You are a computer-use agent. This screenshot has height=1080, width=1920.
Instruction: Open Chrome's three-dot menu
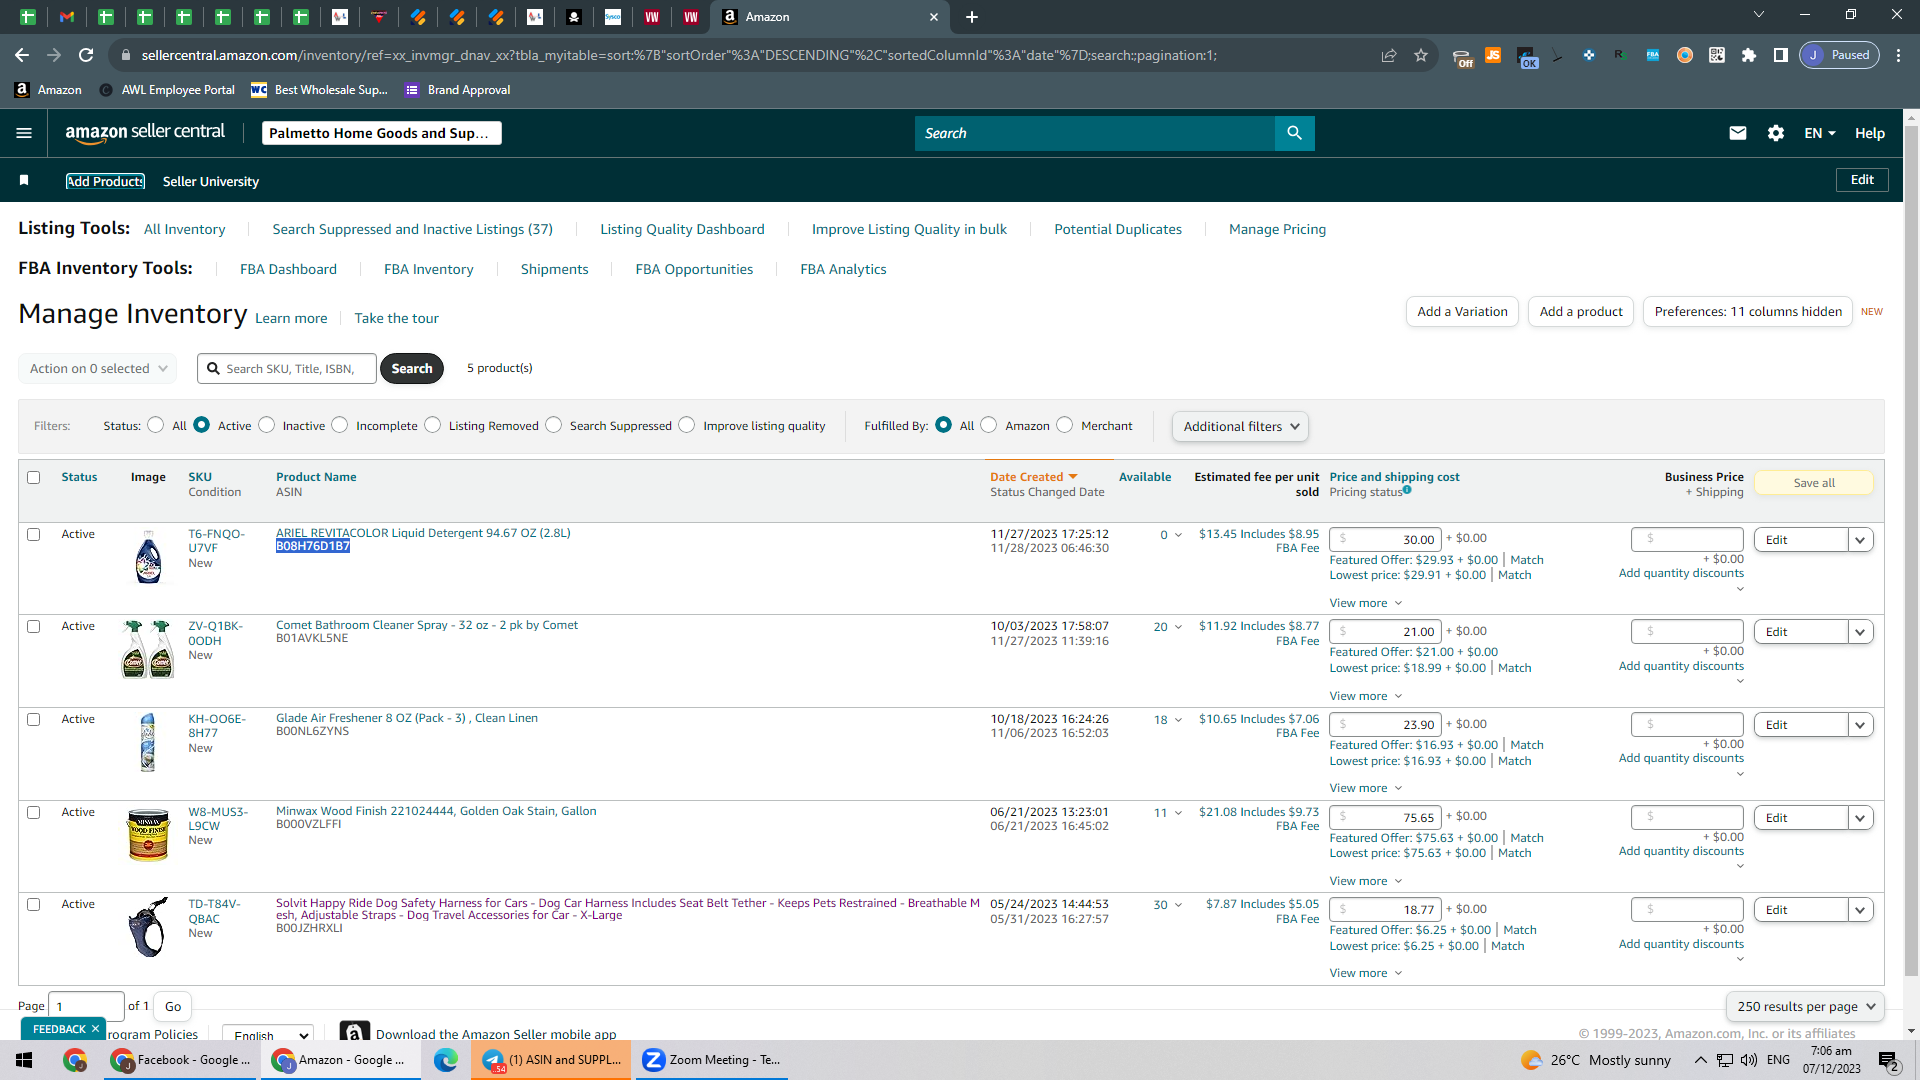click(x=1899, y=55)
